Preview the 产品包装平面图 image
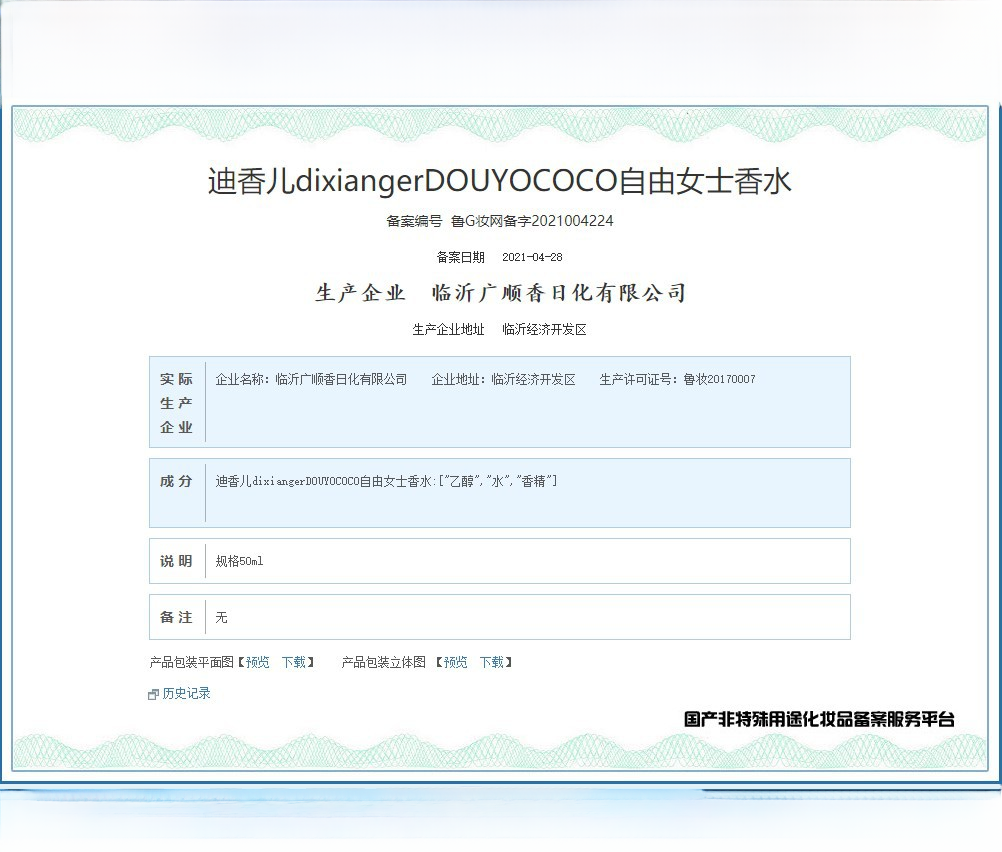Viewport: 1002px width, 852px height. click(257, 662)
